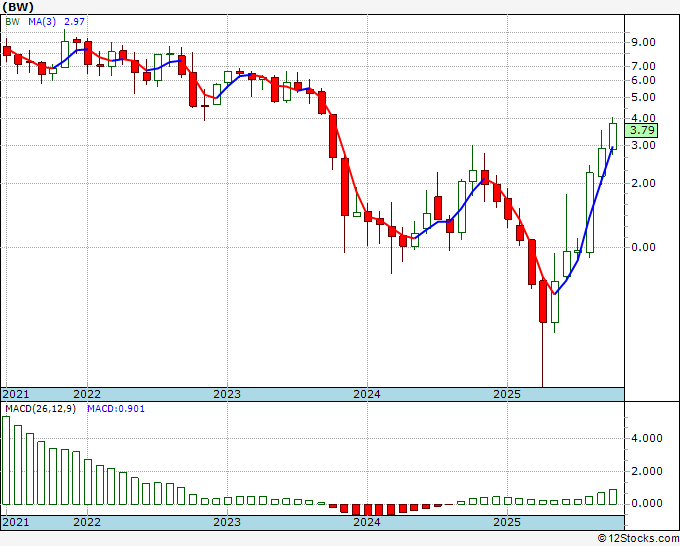Click the 9.00 price axis label
This screenshot has width=680, height=546.
pos(643,43)
